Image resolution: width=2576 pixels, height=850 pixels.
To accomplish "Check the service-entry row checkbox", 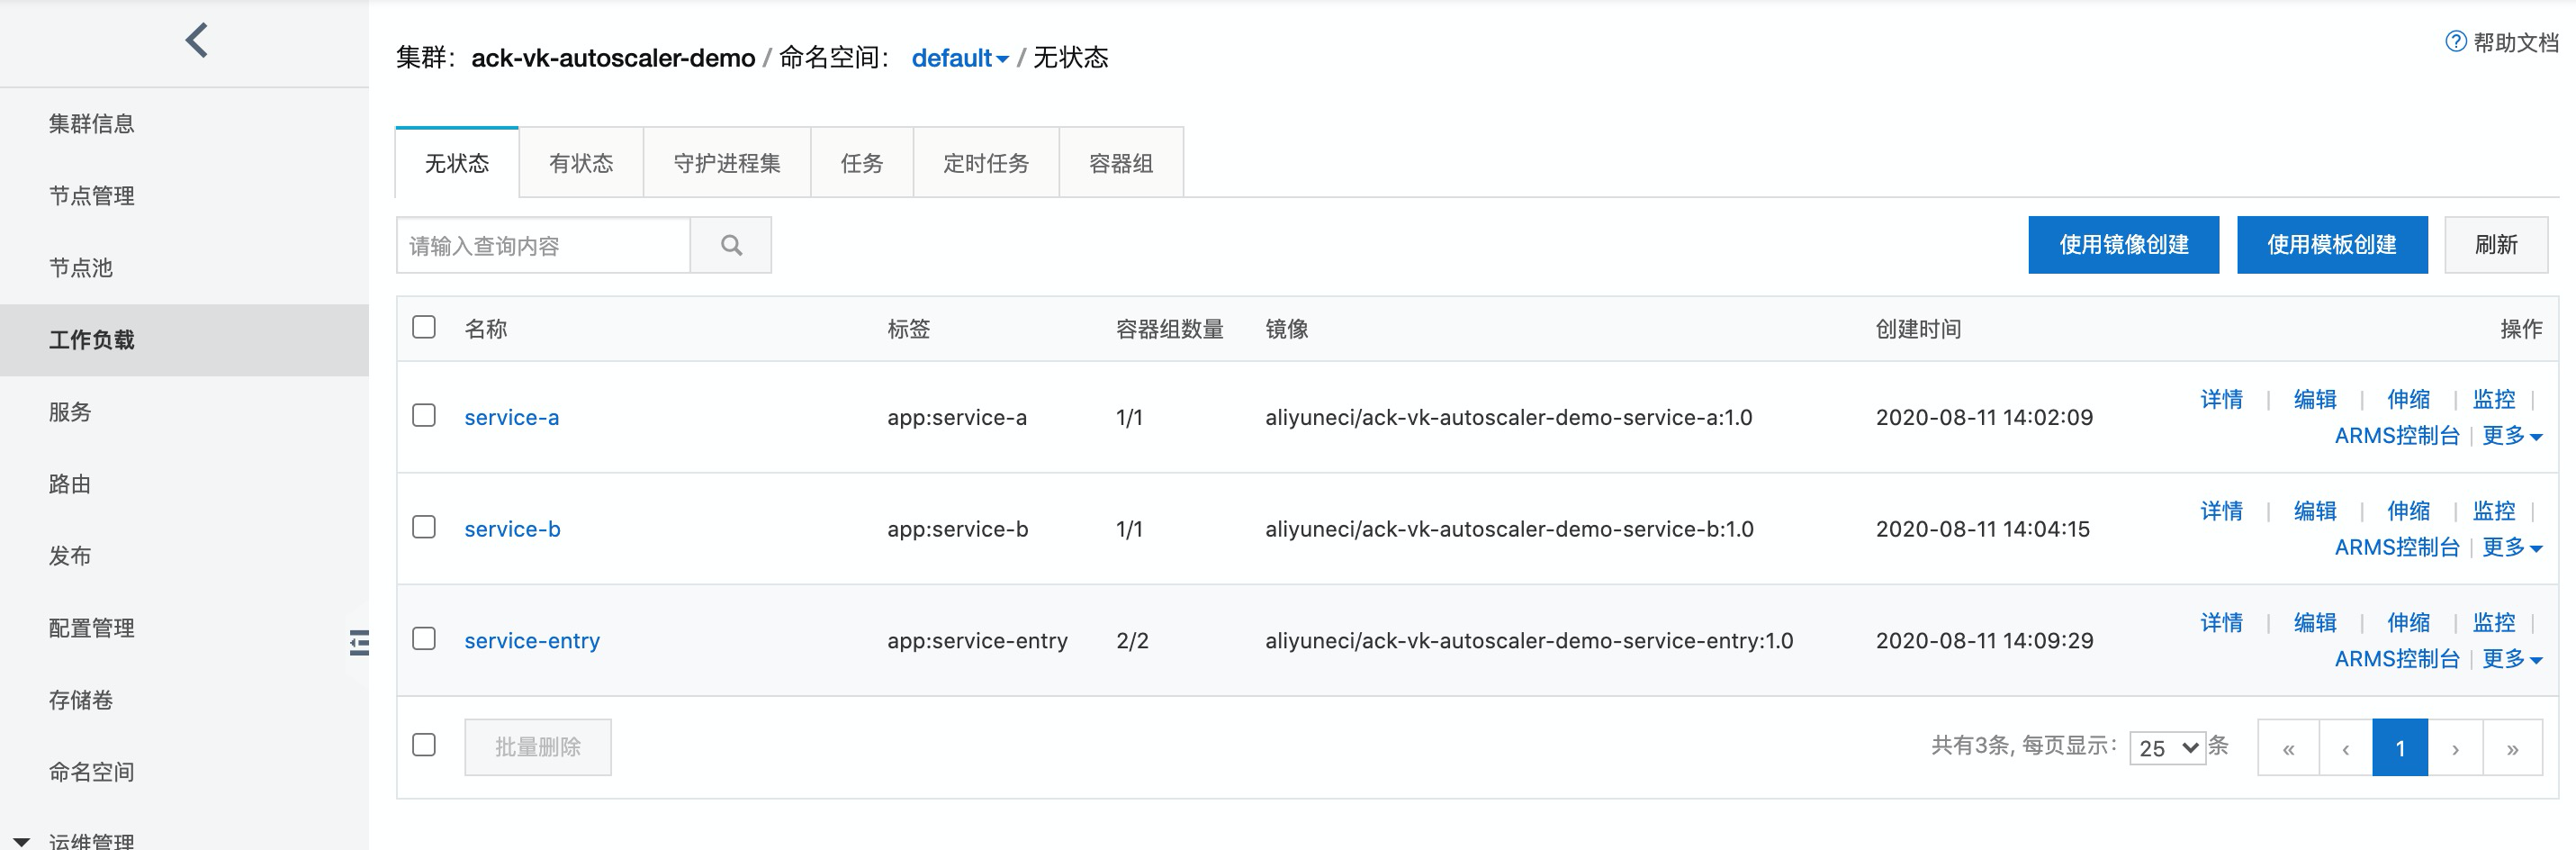I will (424, 638).
